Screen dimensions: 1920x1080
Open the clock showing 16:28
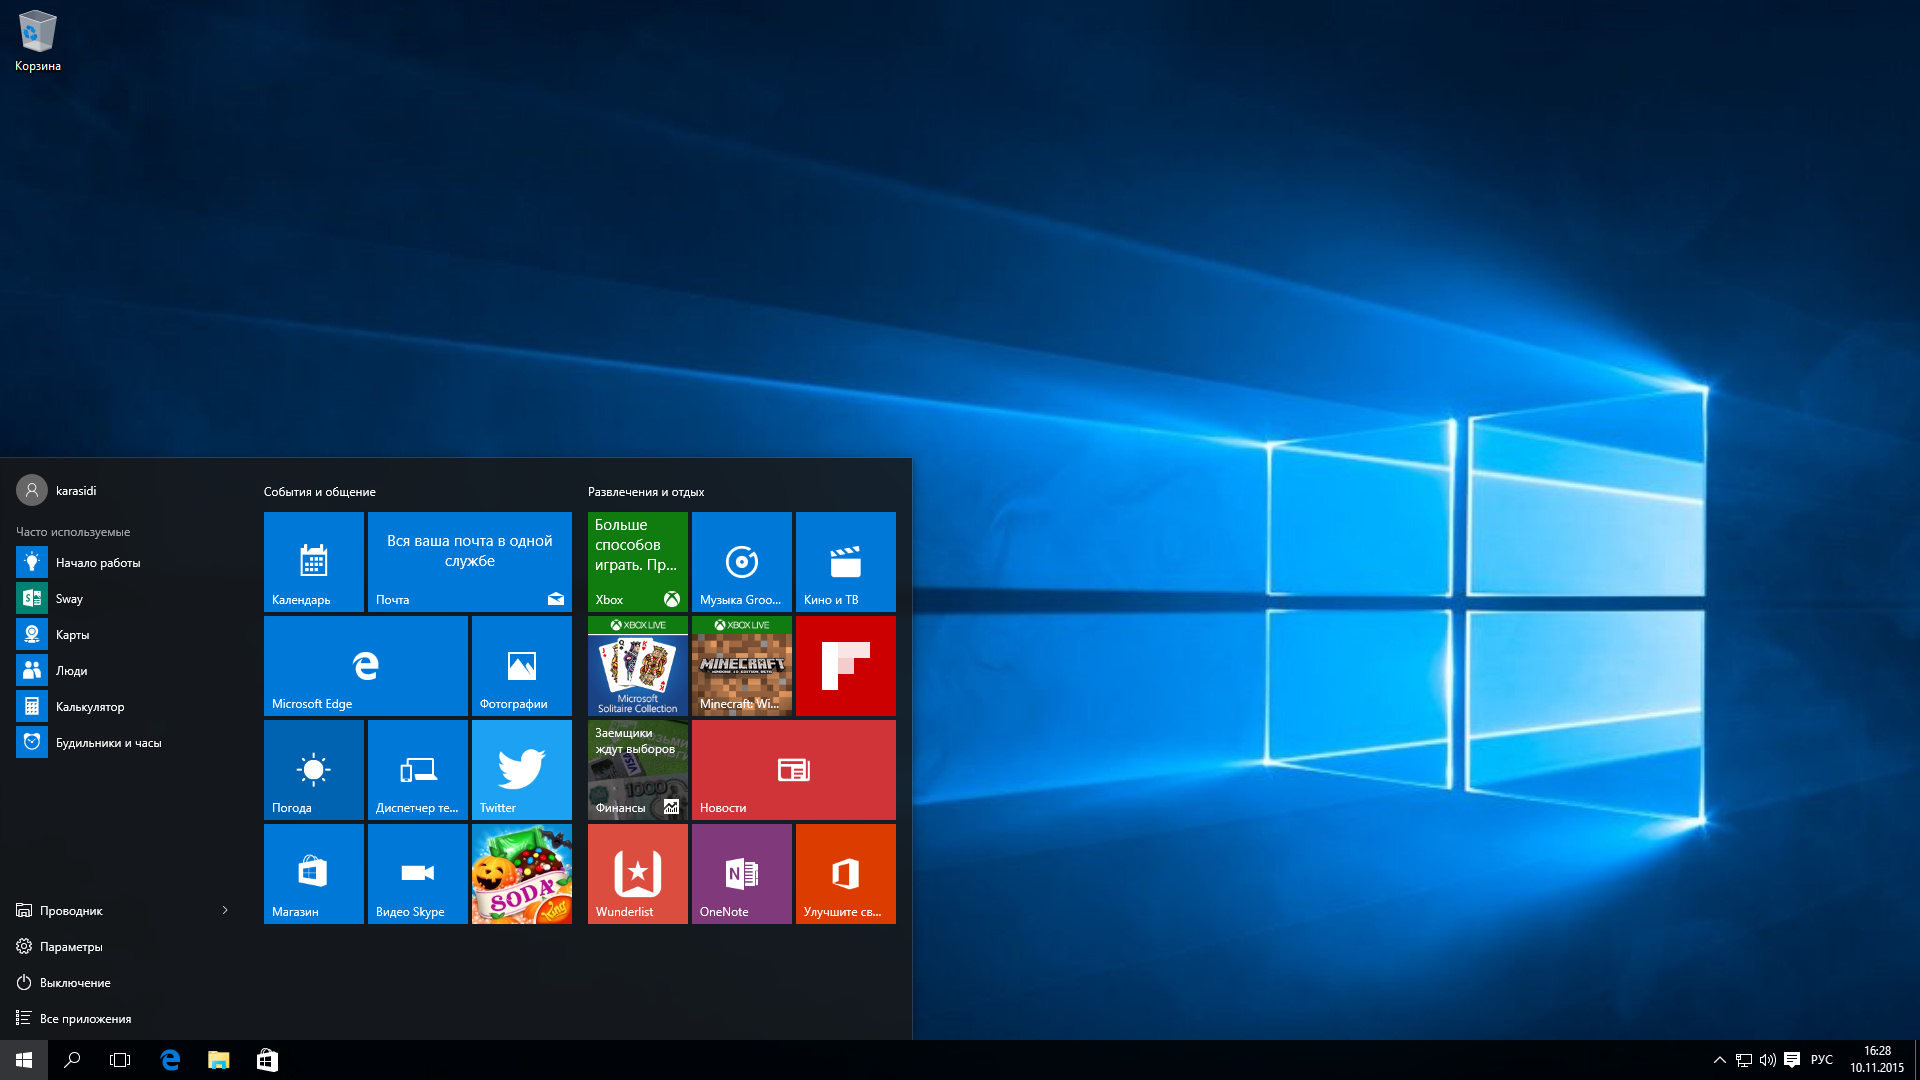[x=1877, y=1060]
